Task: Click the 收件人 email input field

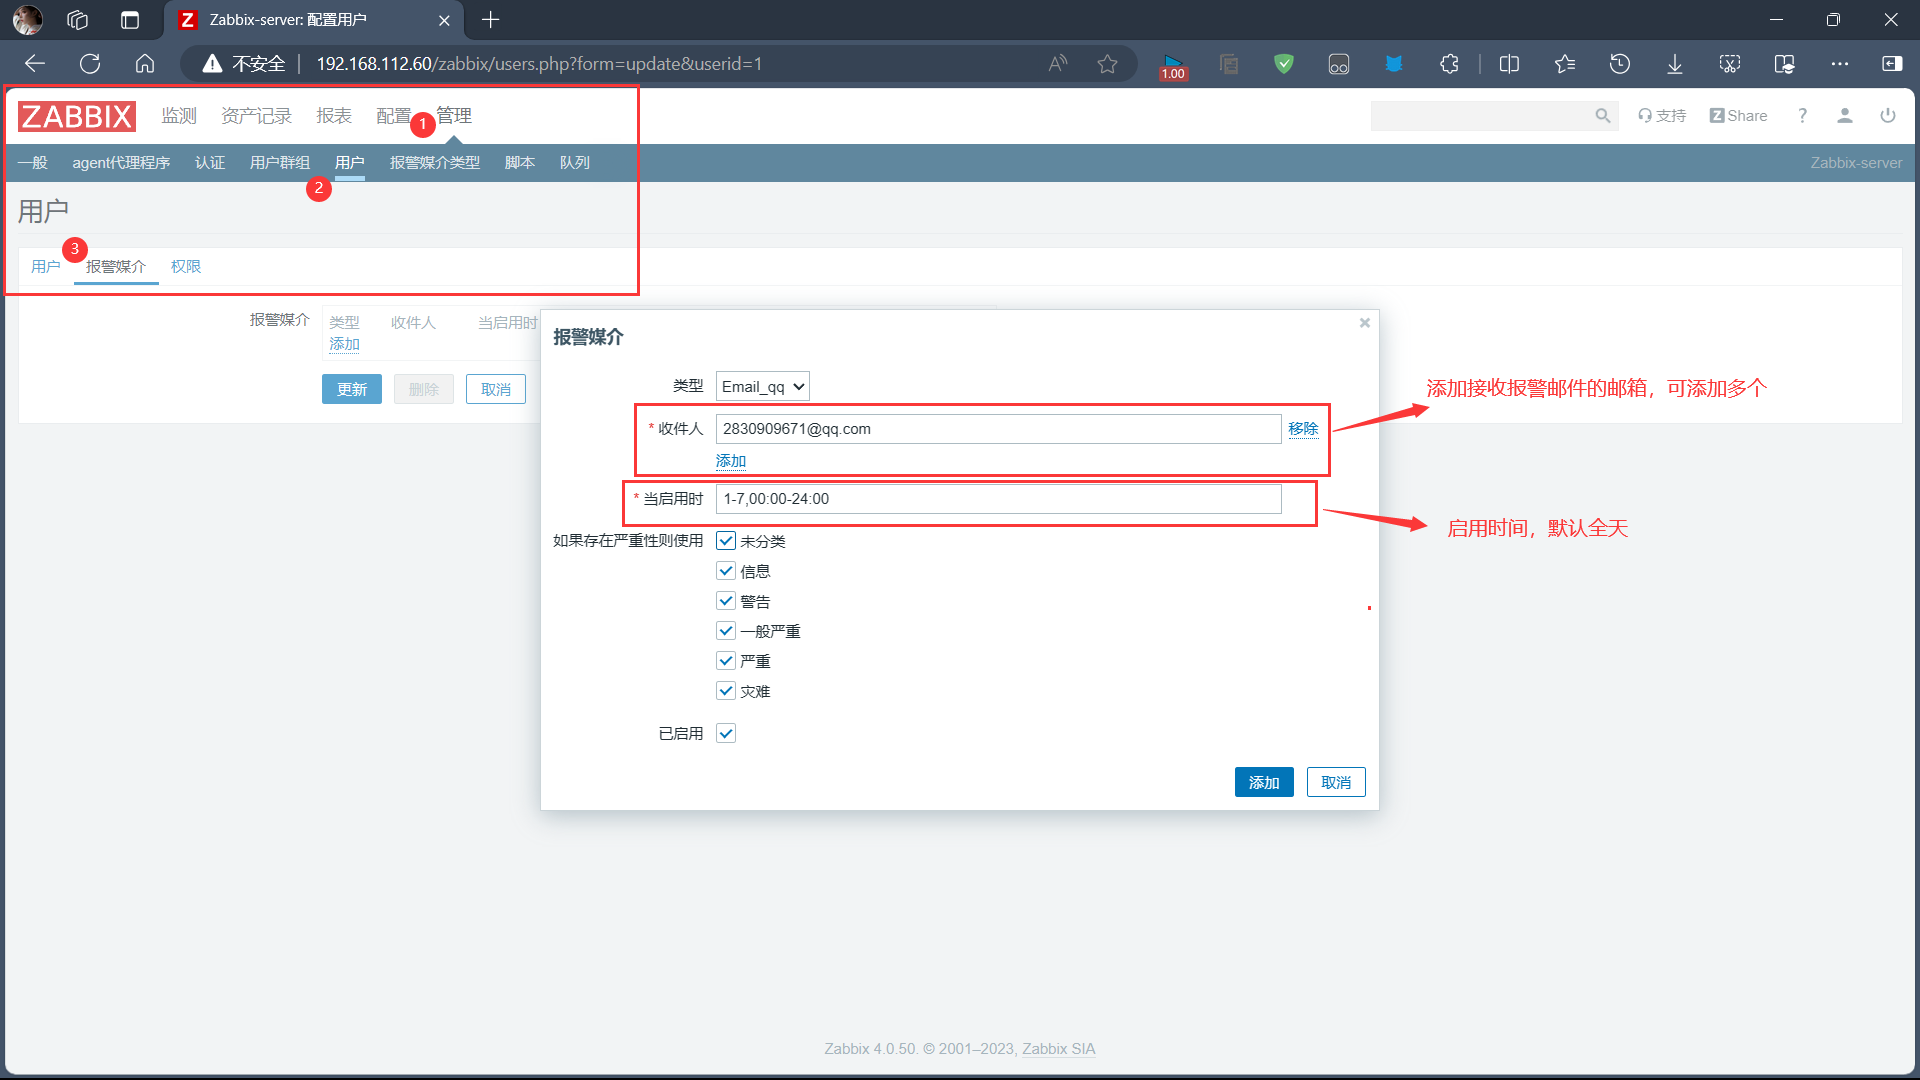Action: (x=999, y=429)
